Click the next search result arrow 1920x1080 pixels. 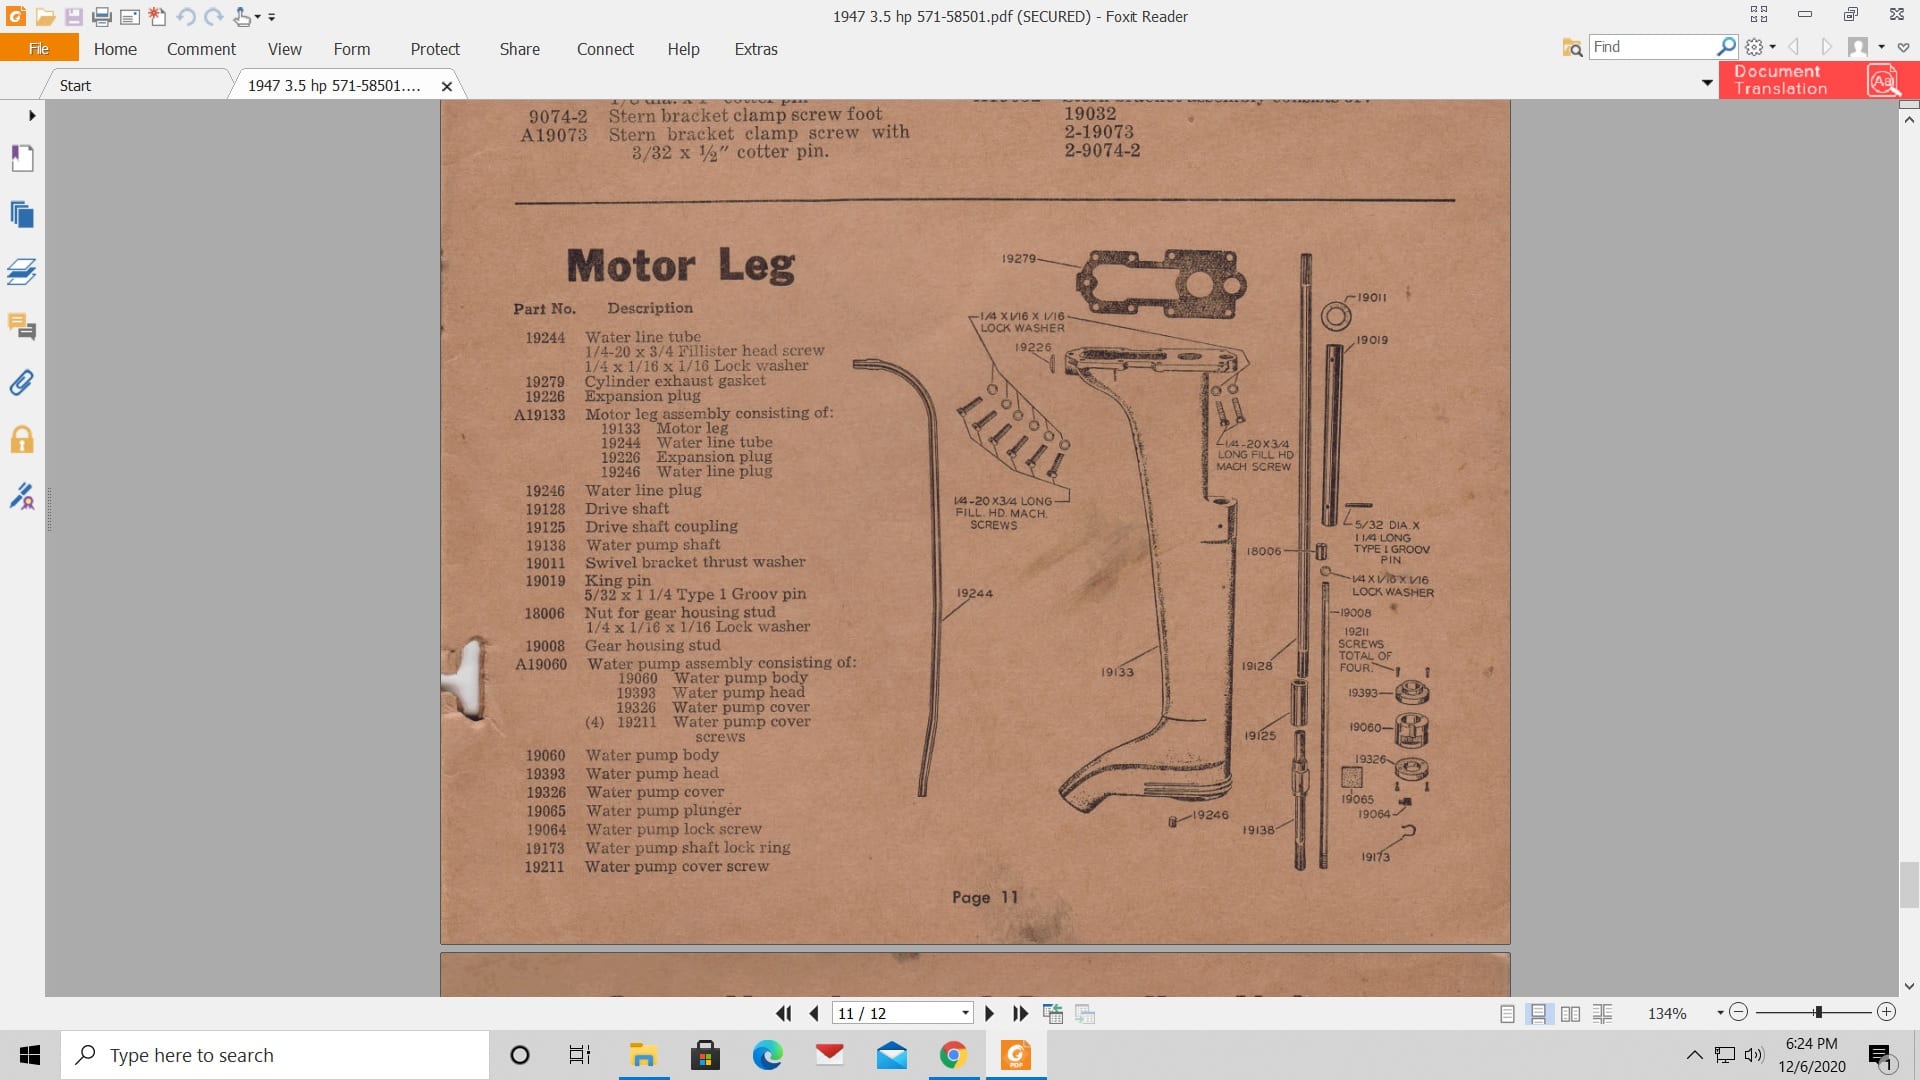(x=1827, y=47)
